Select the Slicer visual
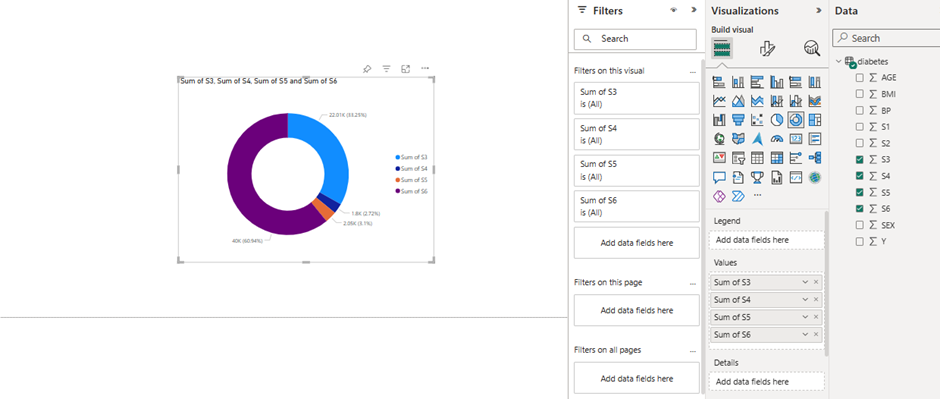Image resolution: width=940 pixels, height=399 pixels. pos(738,158)
